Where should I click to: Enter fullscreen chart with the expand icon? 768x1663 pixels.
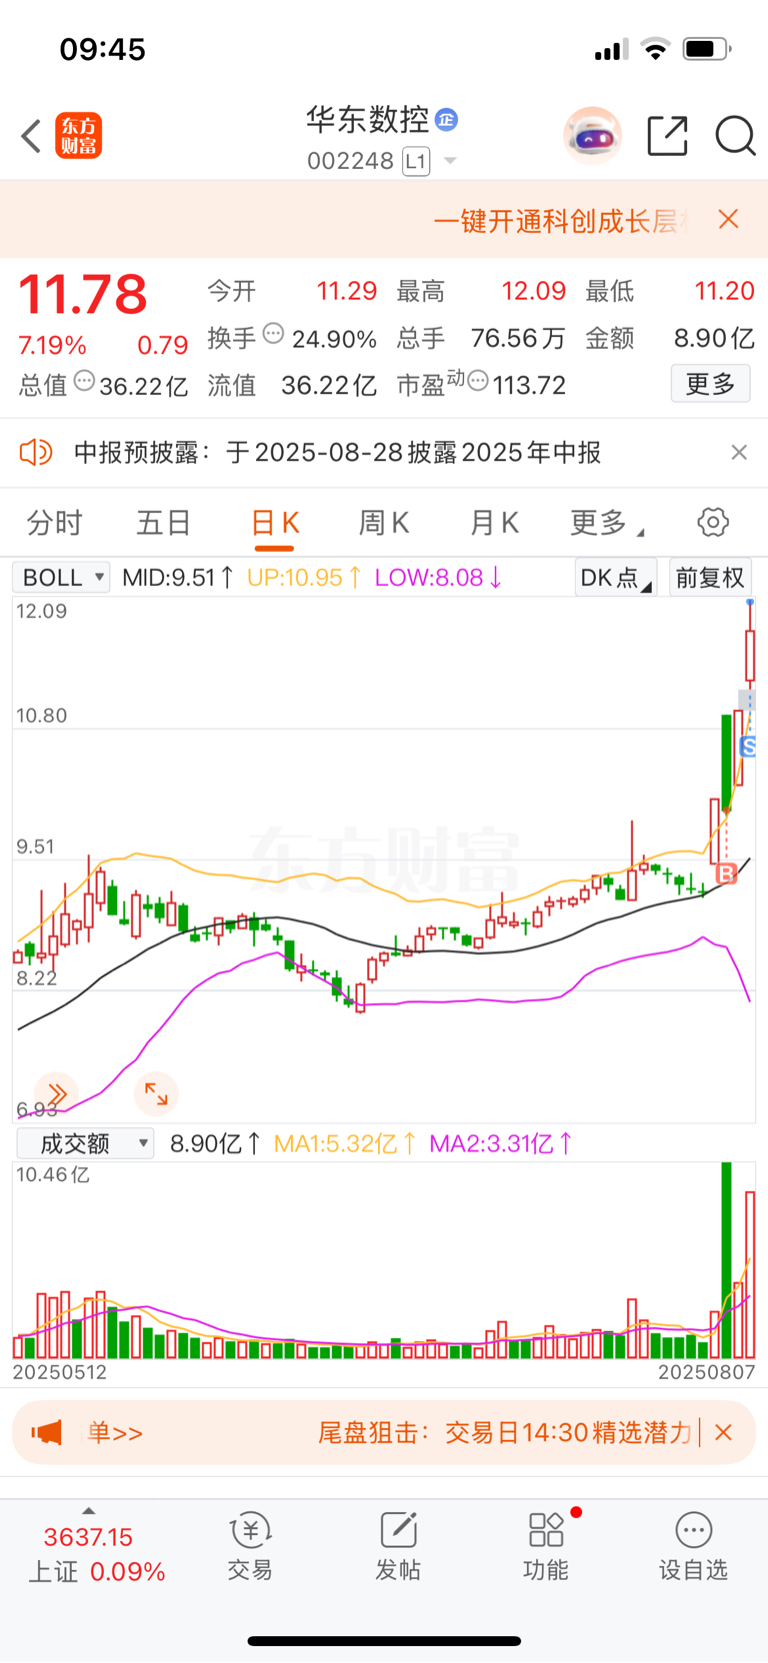[x=156, y=1094]
